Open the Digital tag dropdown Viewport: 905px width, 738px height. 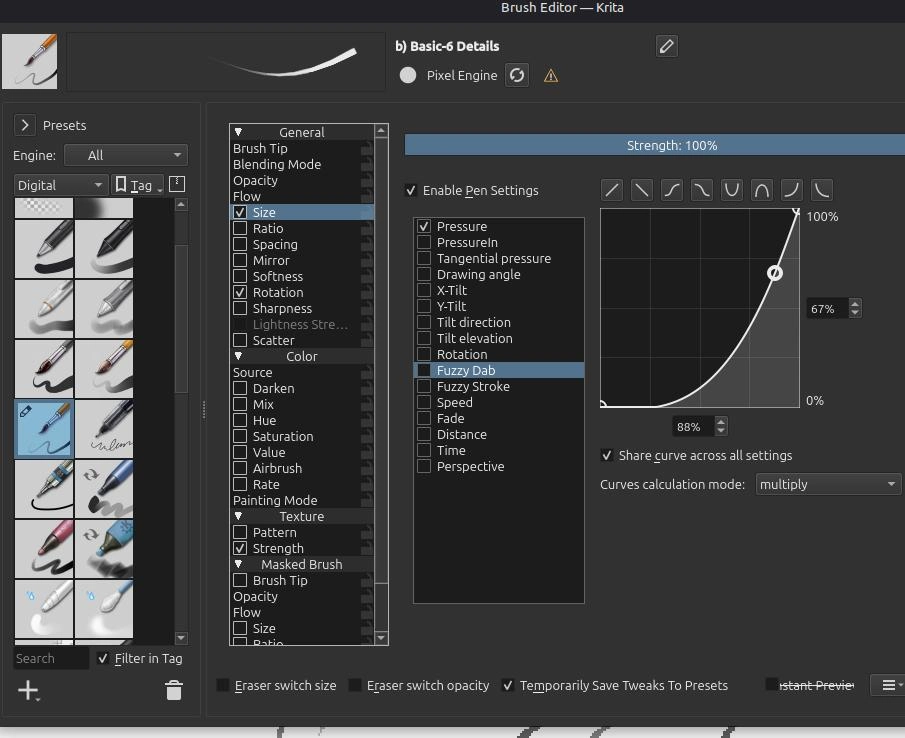tap(61, 185)
